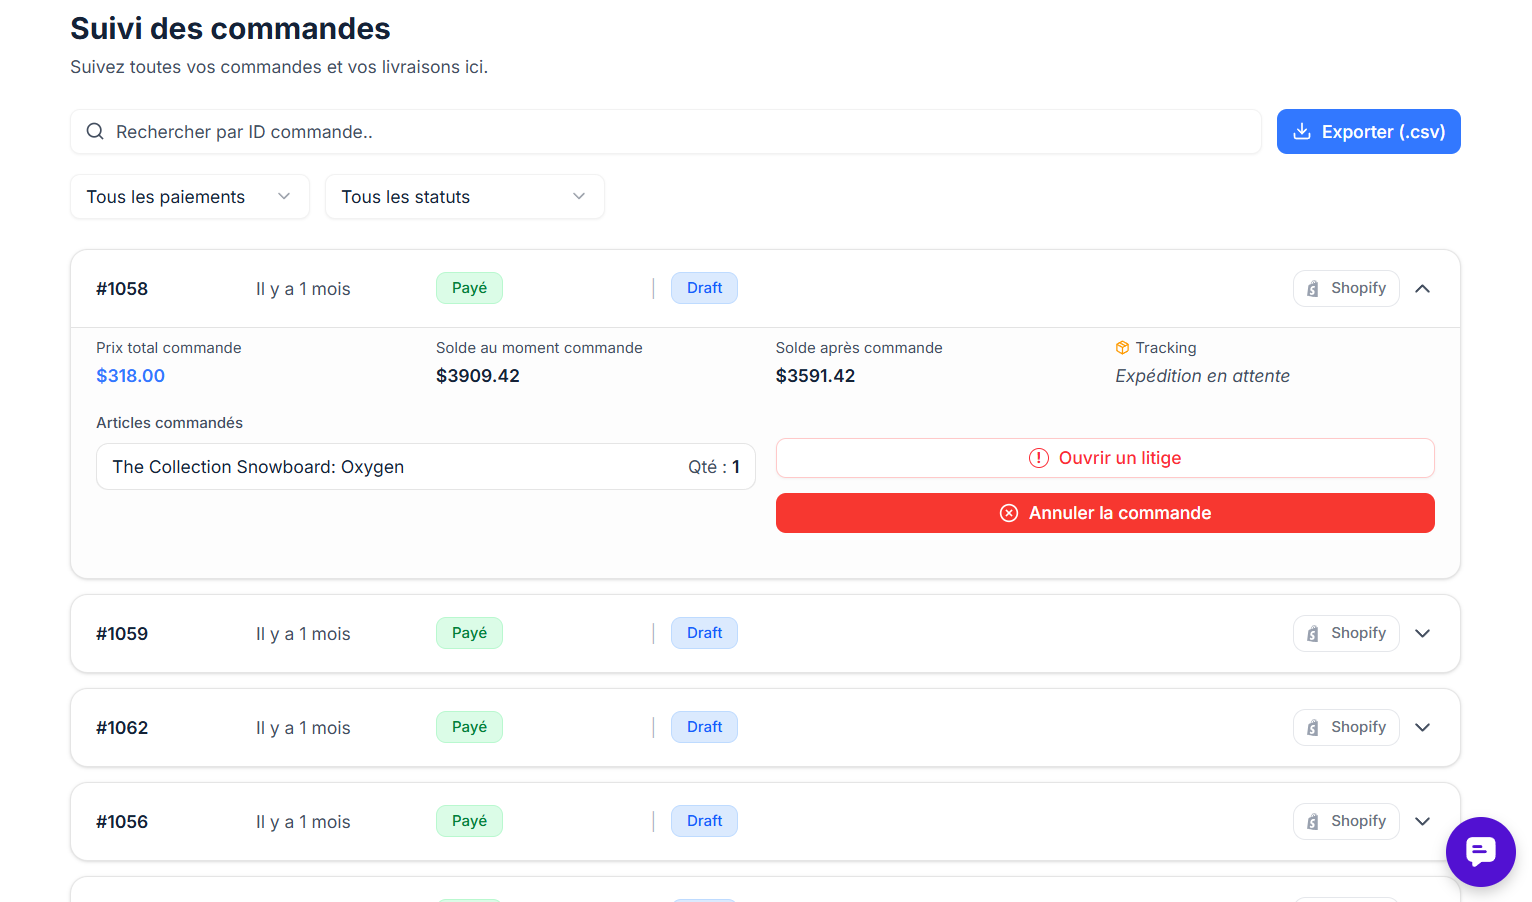Click Shopify badge on order #1056
1532x902 pixels.
[x=1346, y=821]
